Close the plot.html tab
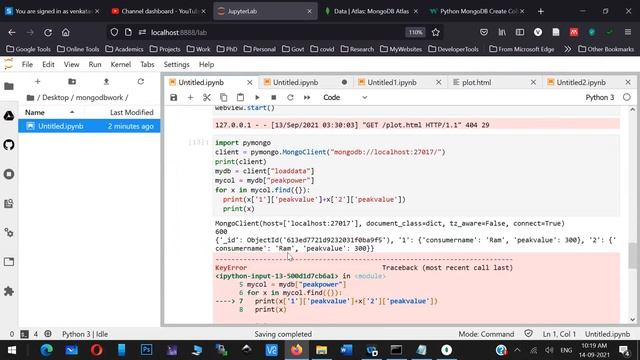 533,82
